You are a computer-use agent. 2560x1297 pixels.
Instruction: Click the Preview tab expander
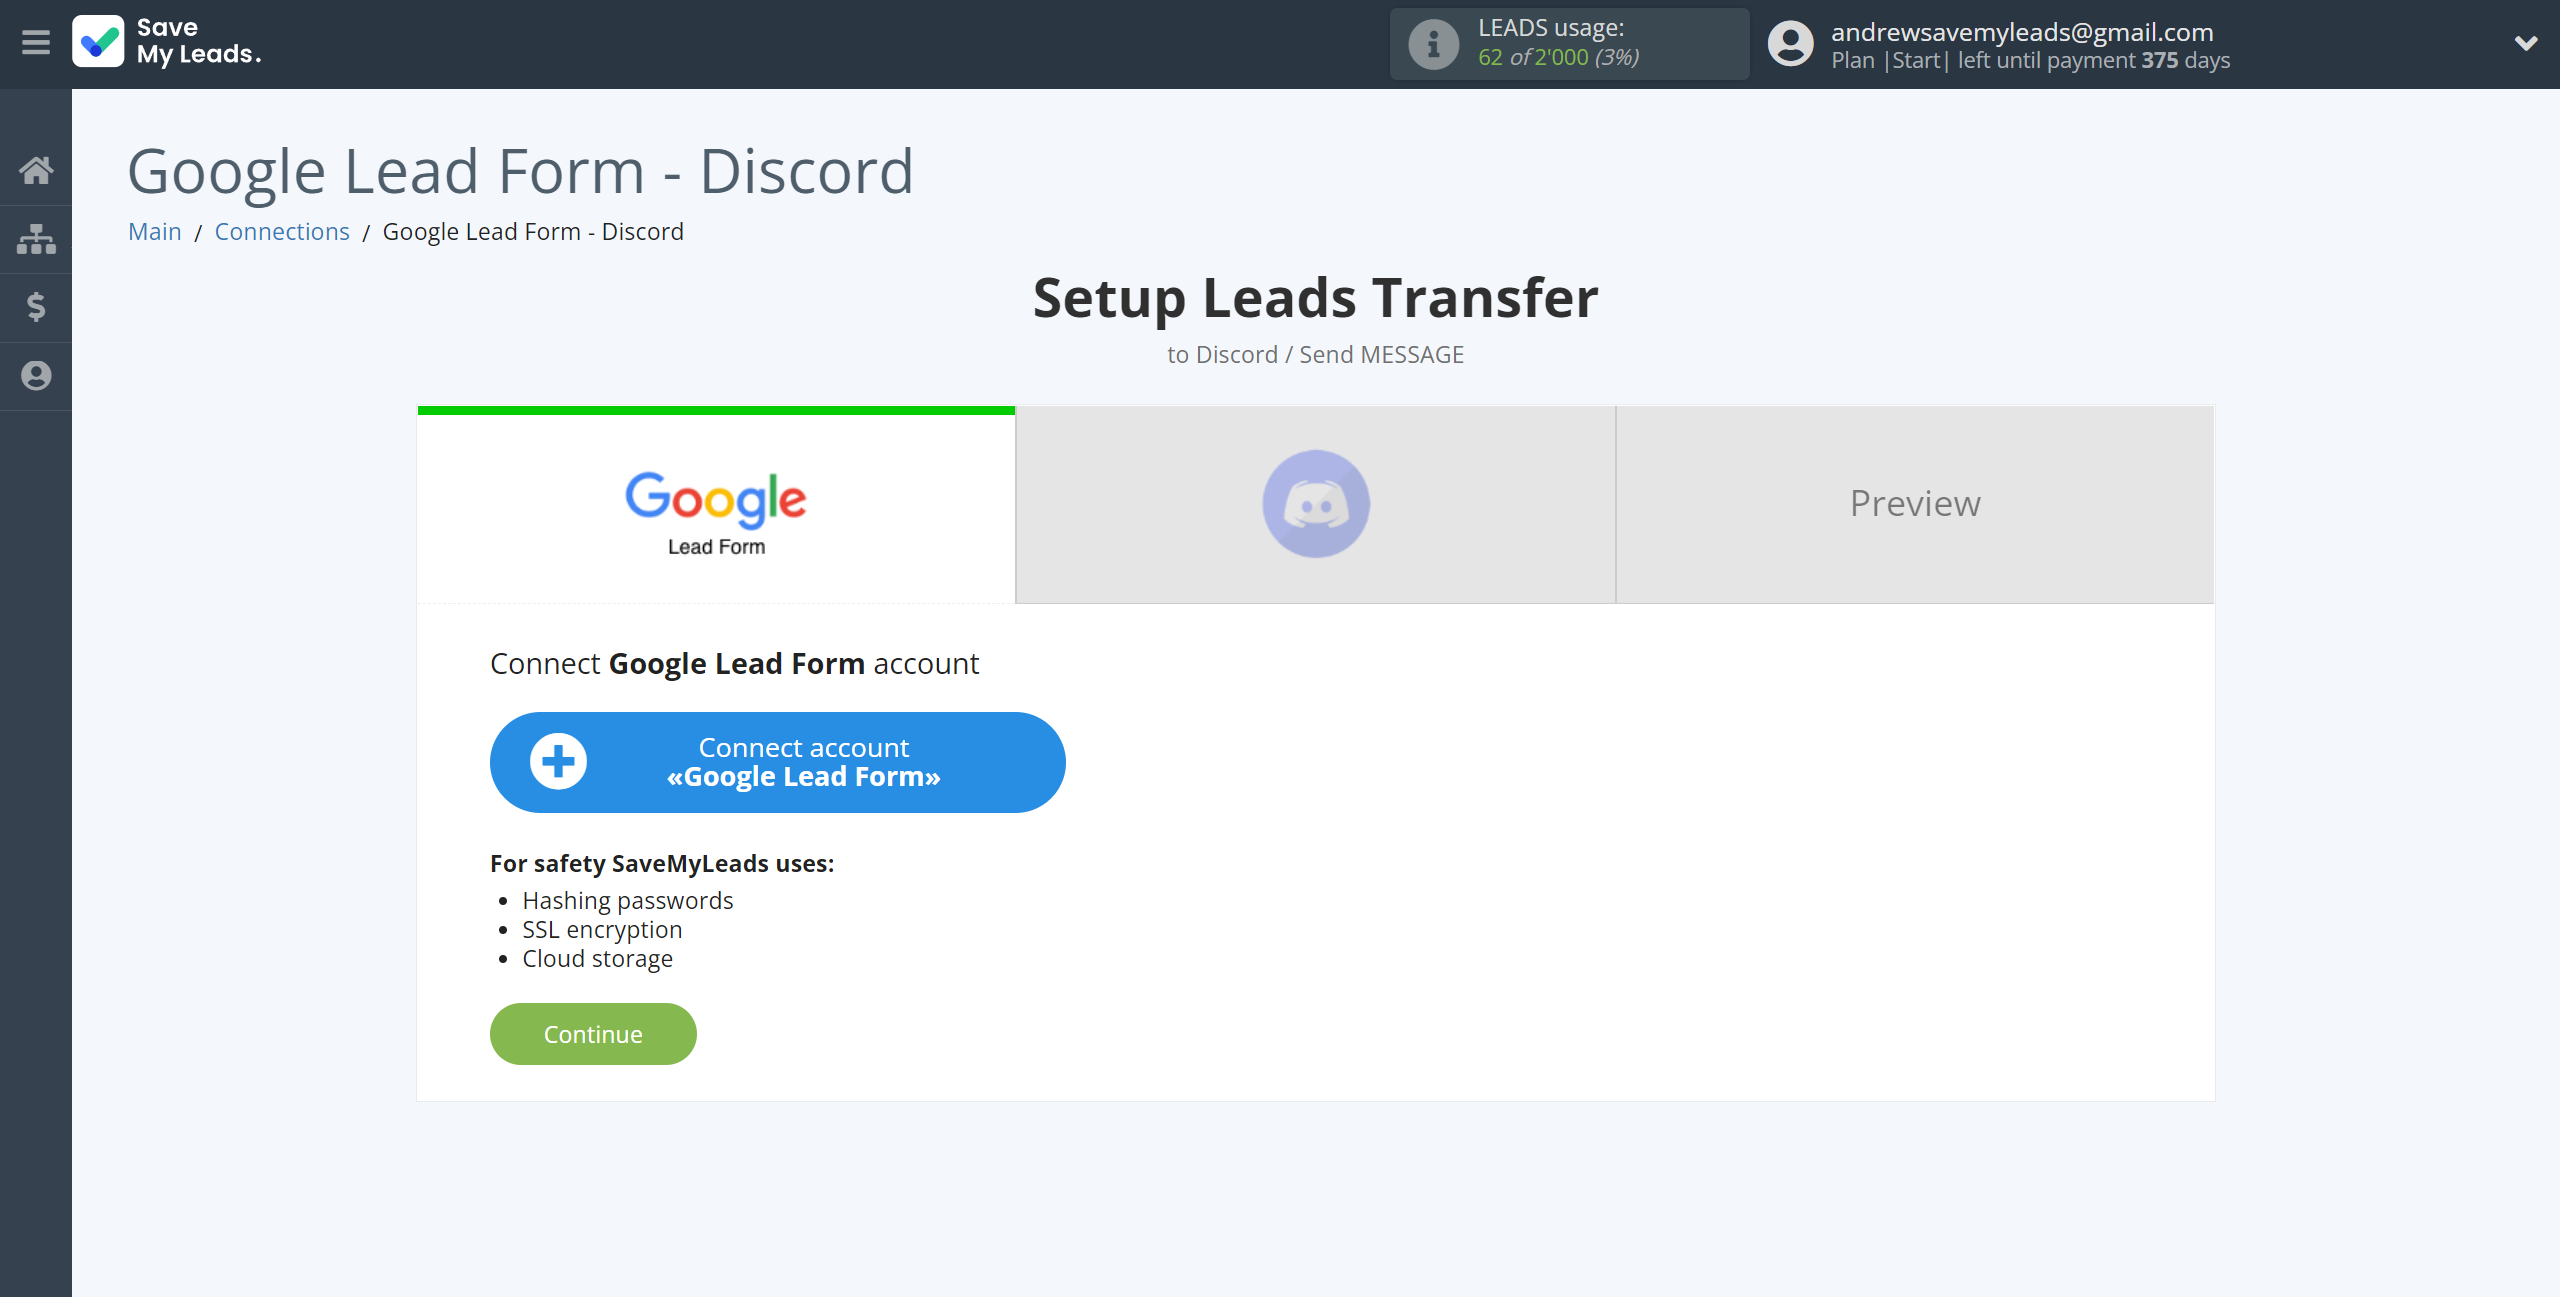(x=1915, y=503)
